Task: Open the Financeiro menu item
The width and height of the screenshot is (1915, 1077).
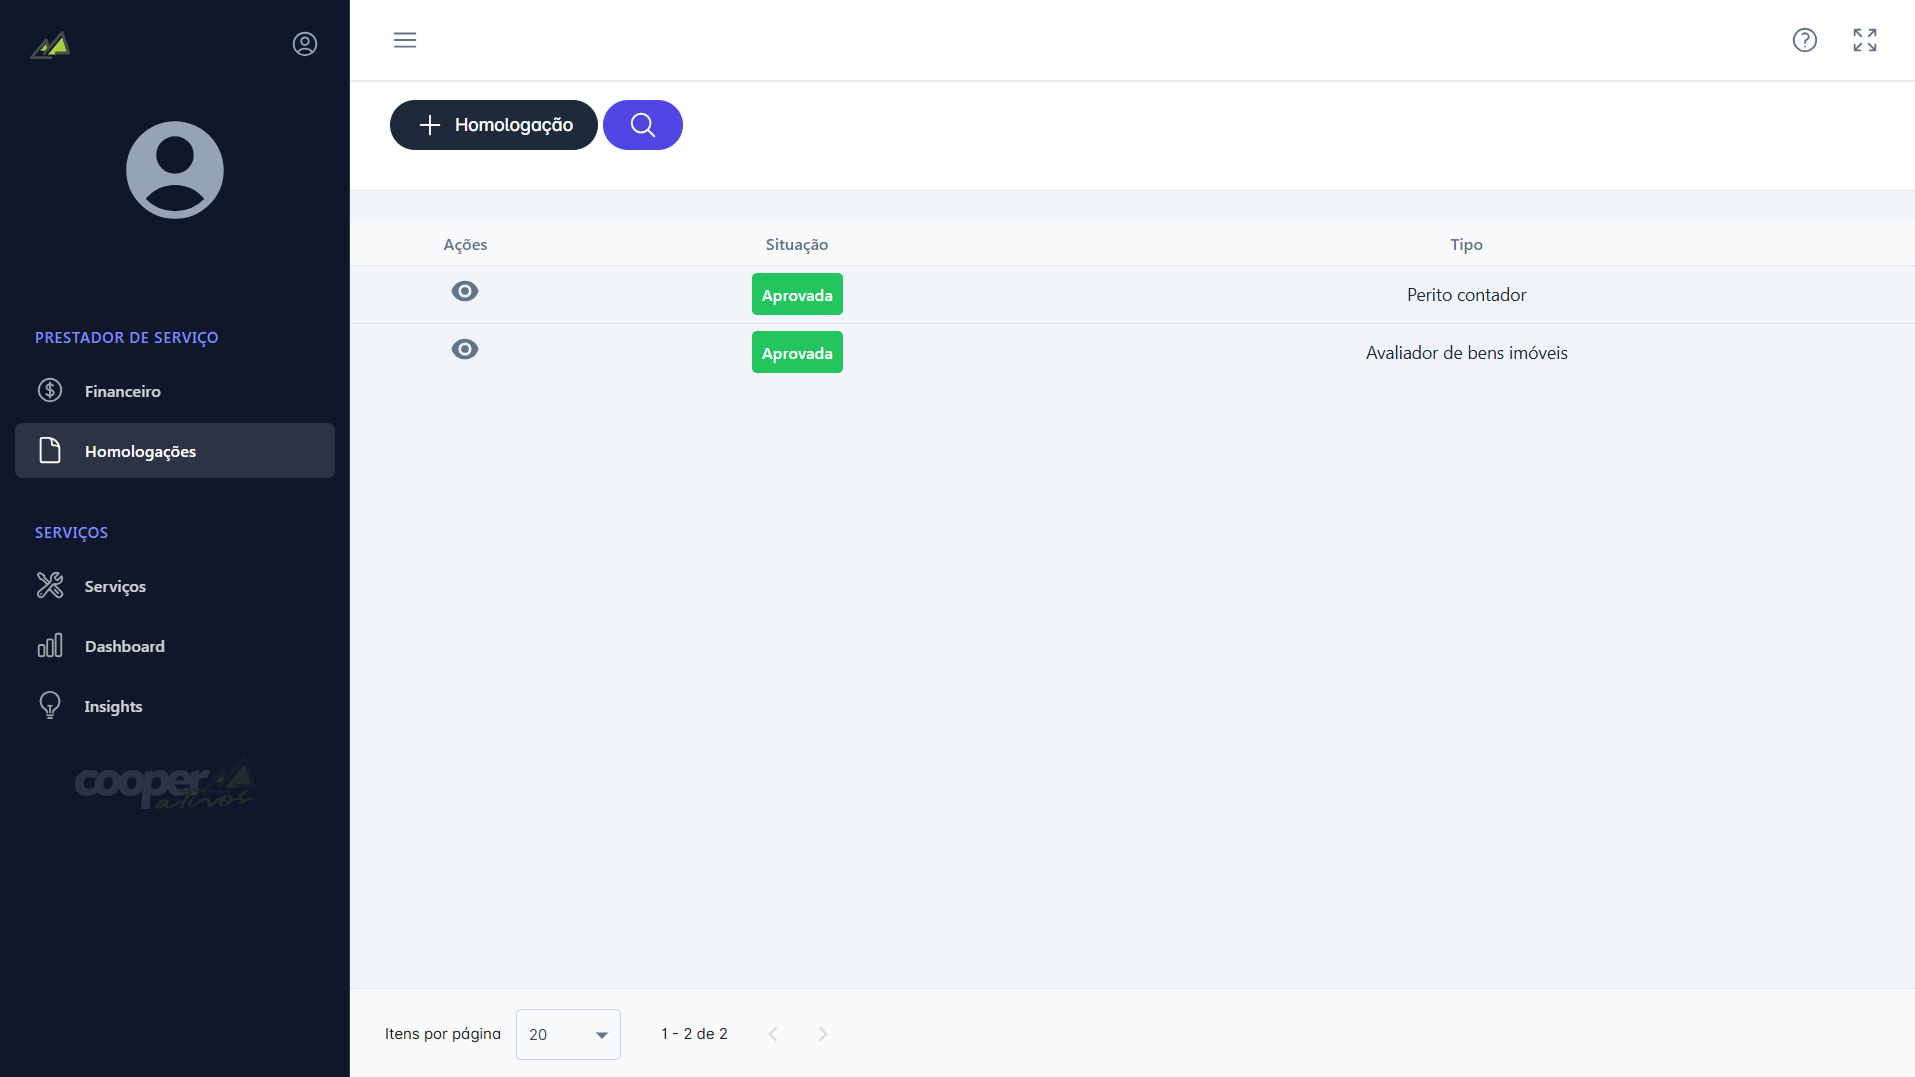Action: click(x=175, y=391)
